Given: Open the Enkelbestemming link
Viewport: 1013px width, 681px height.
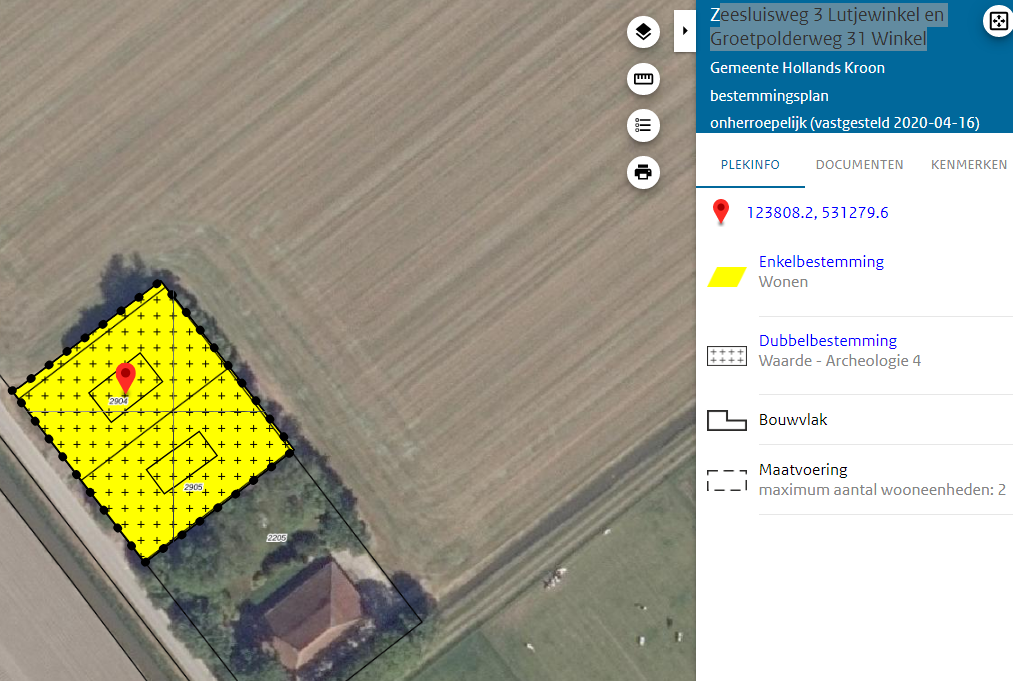Looking at the screenshot, I should pyautogui.click(x=821, y=262).
